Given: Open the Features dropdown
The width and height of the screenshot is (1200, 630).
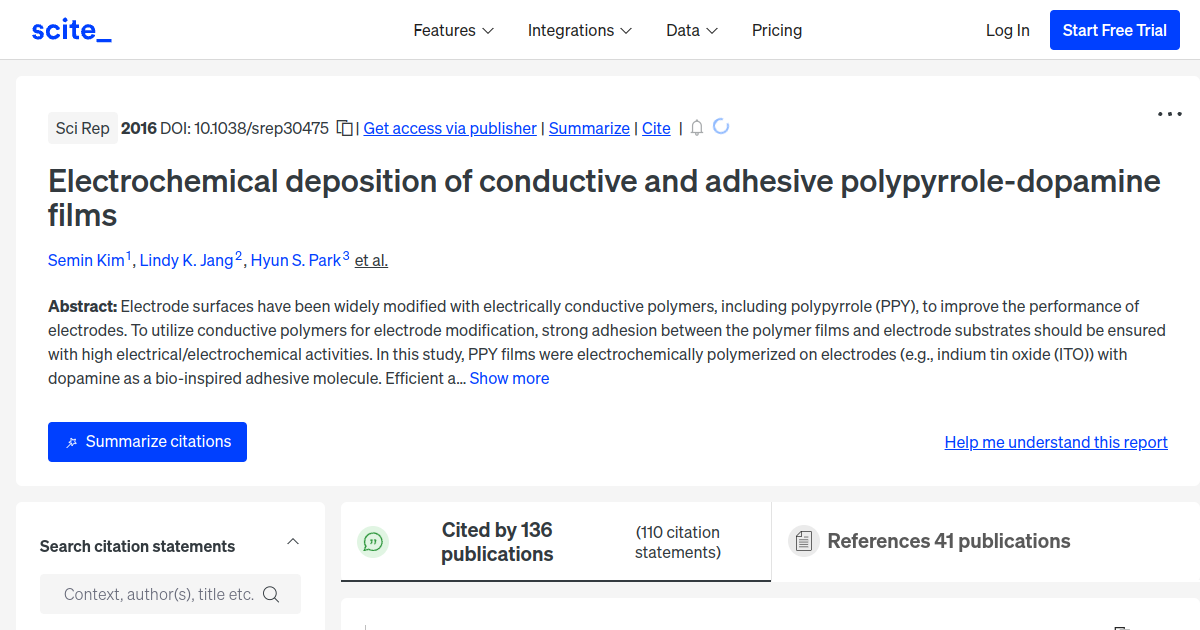Looking at the screenshot, I should coord(453,30).
